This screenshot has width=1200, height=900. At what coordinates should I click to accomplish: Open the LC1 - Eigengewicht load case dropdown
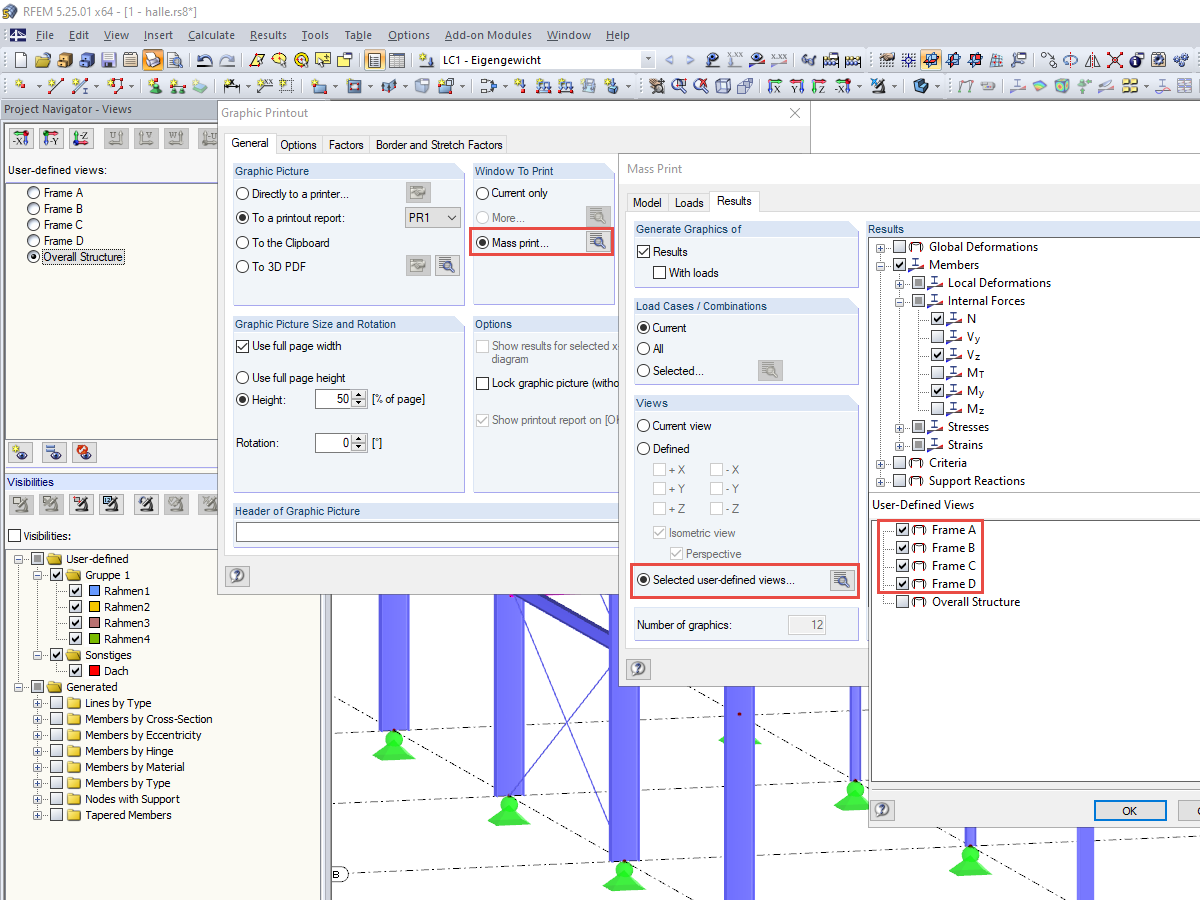(648, 60)
